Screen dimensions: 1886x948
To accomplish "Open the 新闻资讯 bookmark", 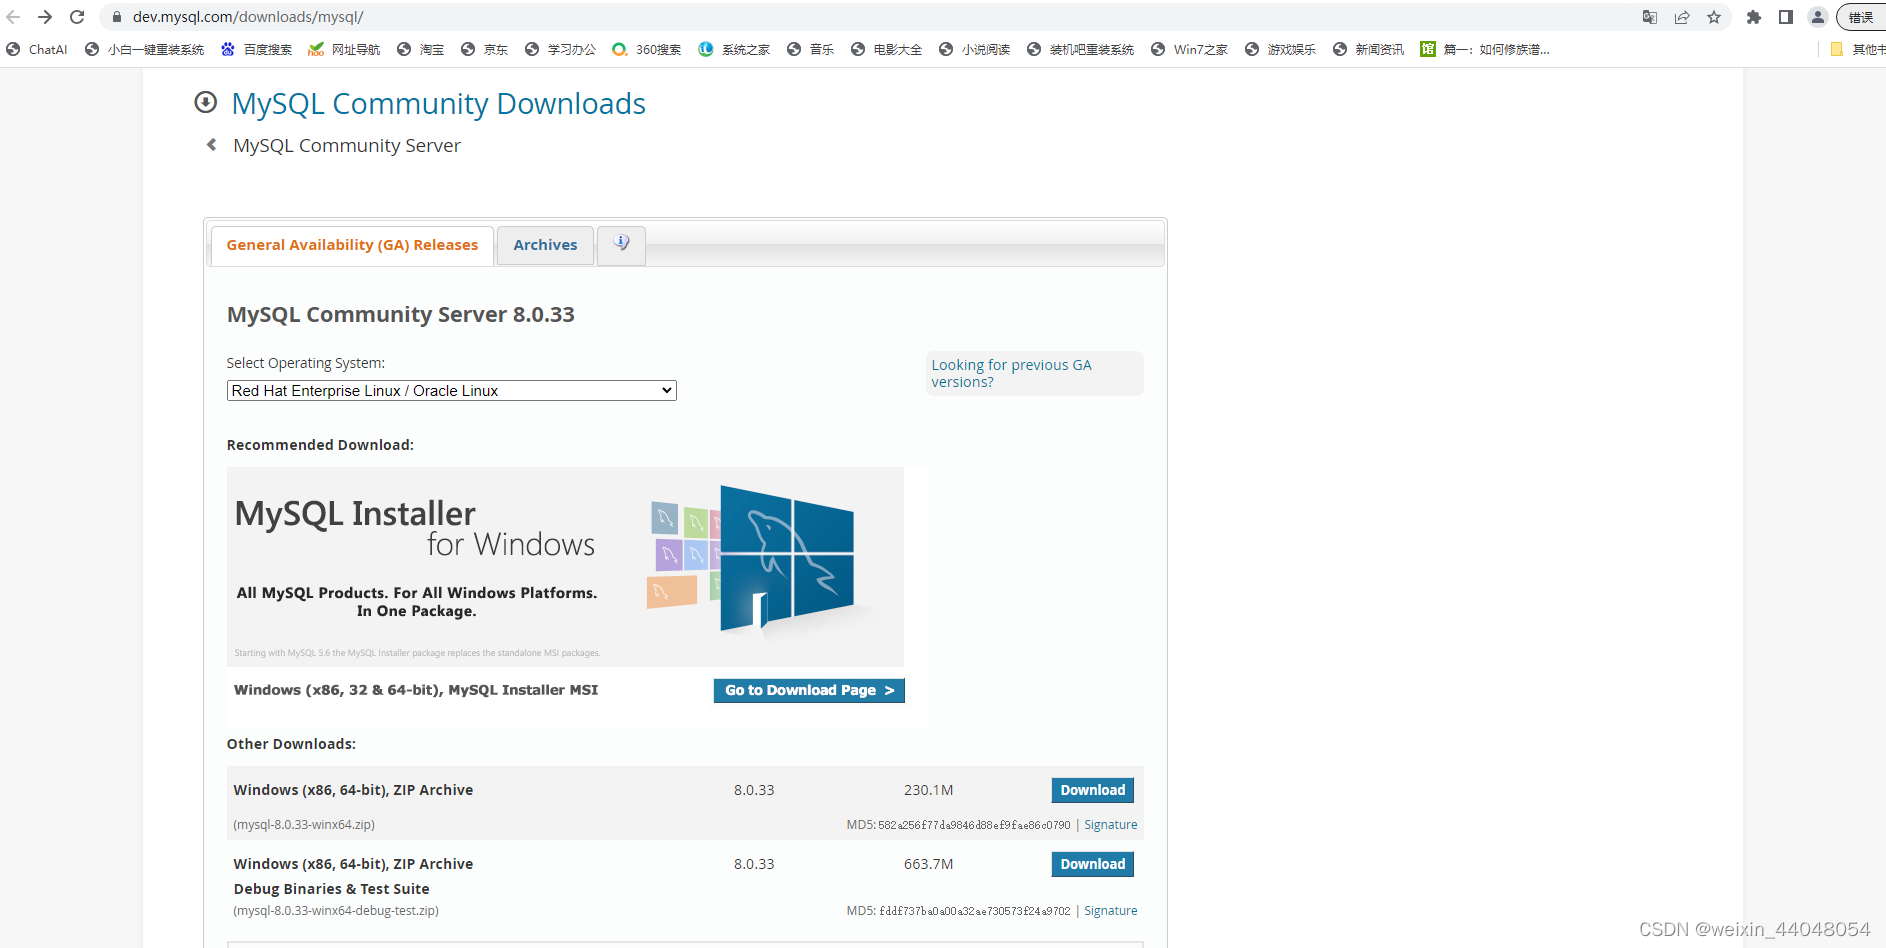I will tap(1369, 49).
